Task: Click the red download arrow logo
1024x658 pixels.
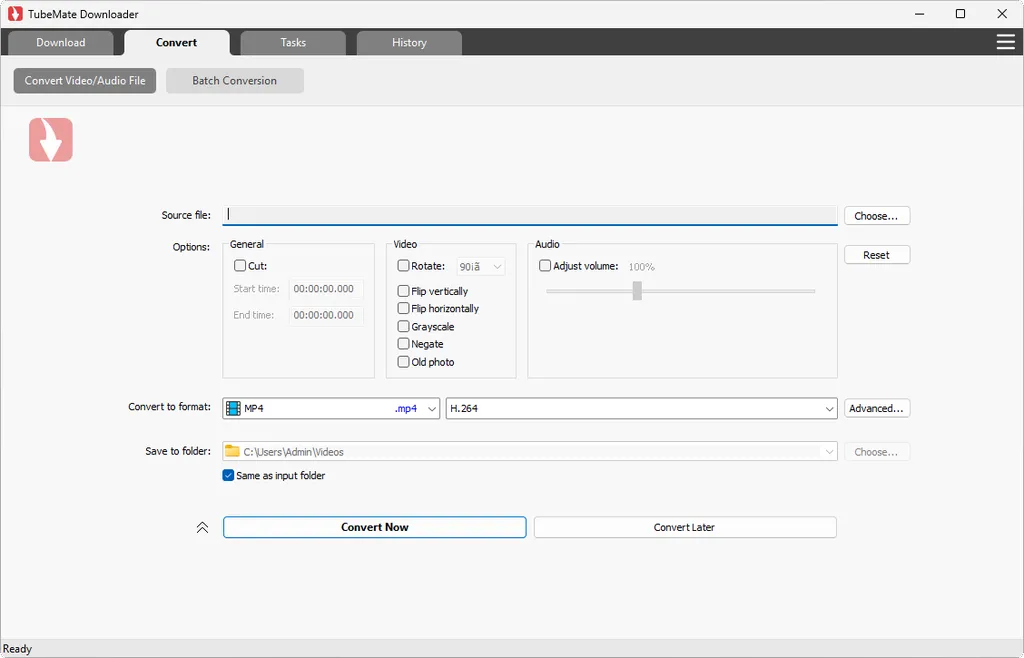Action: tap(50, 140)
